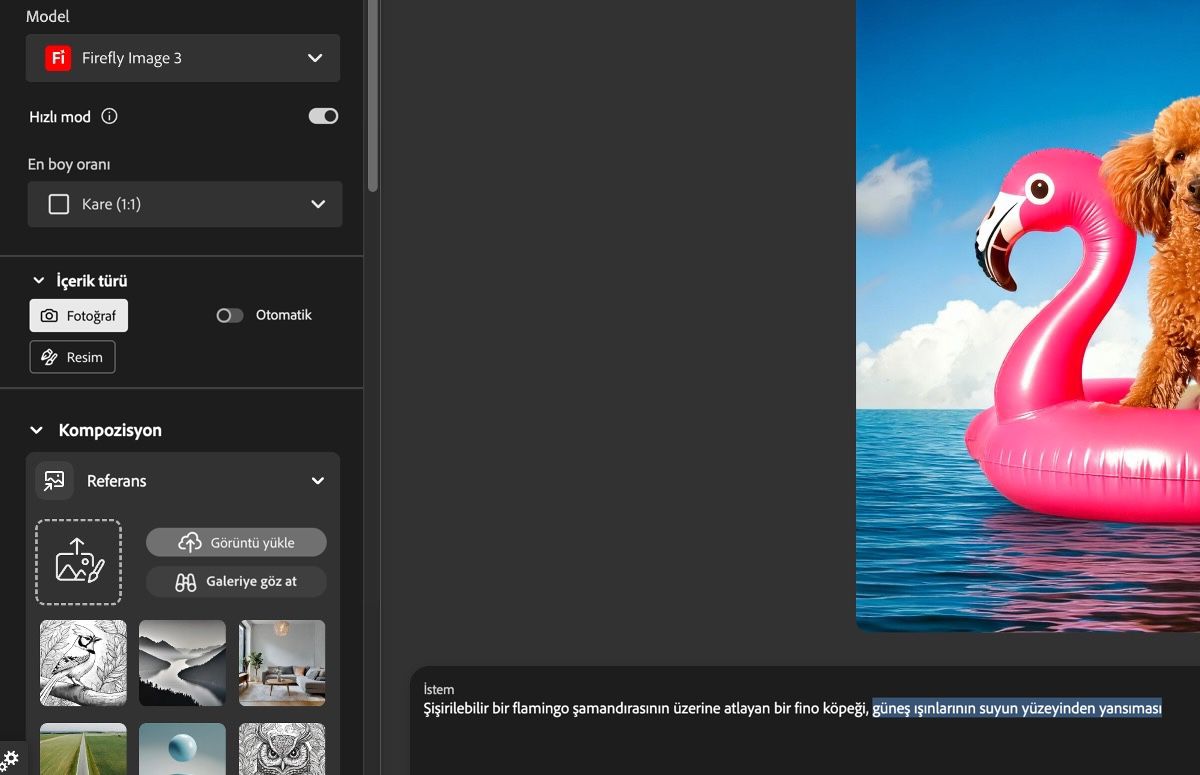
Task: Click the generated flamingo float poodle image
Action: tap(1028, 315)
